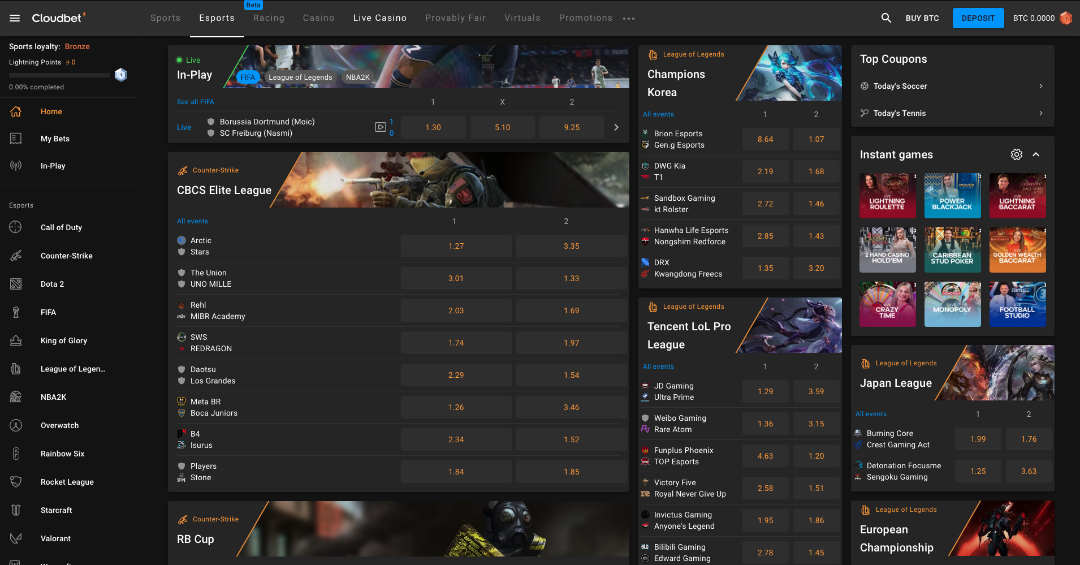
Task: Open Monopoly game thumbnail
Action: tap(952, 304)
